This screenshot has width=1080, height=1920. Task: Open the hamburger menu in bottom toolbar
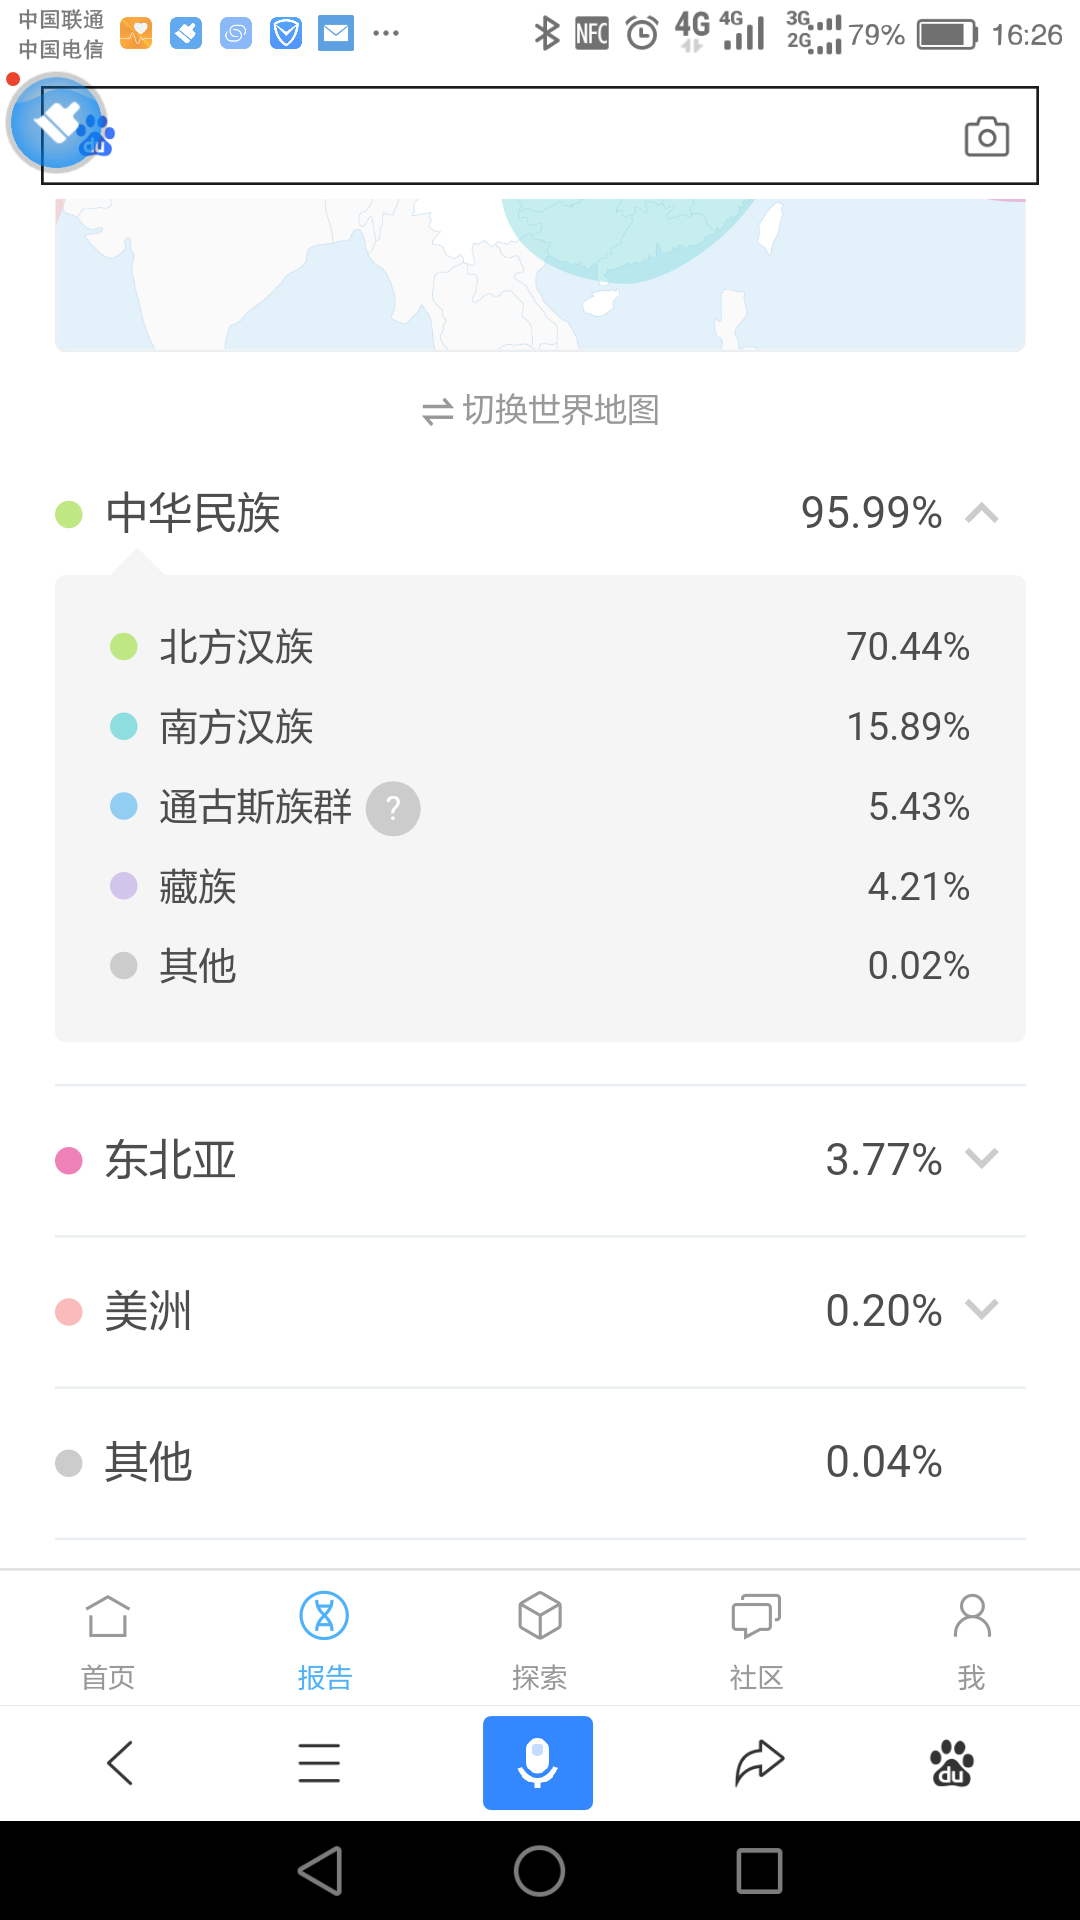(x=319, y=1763)
